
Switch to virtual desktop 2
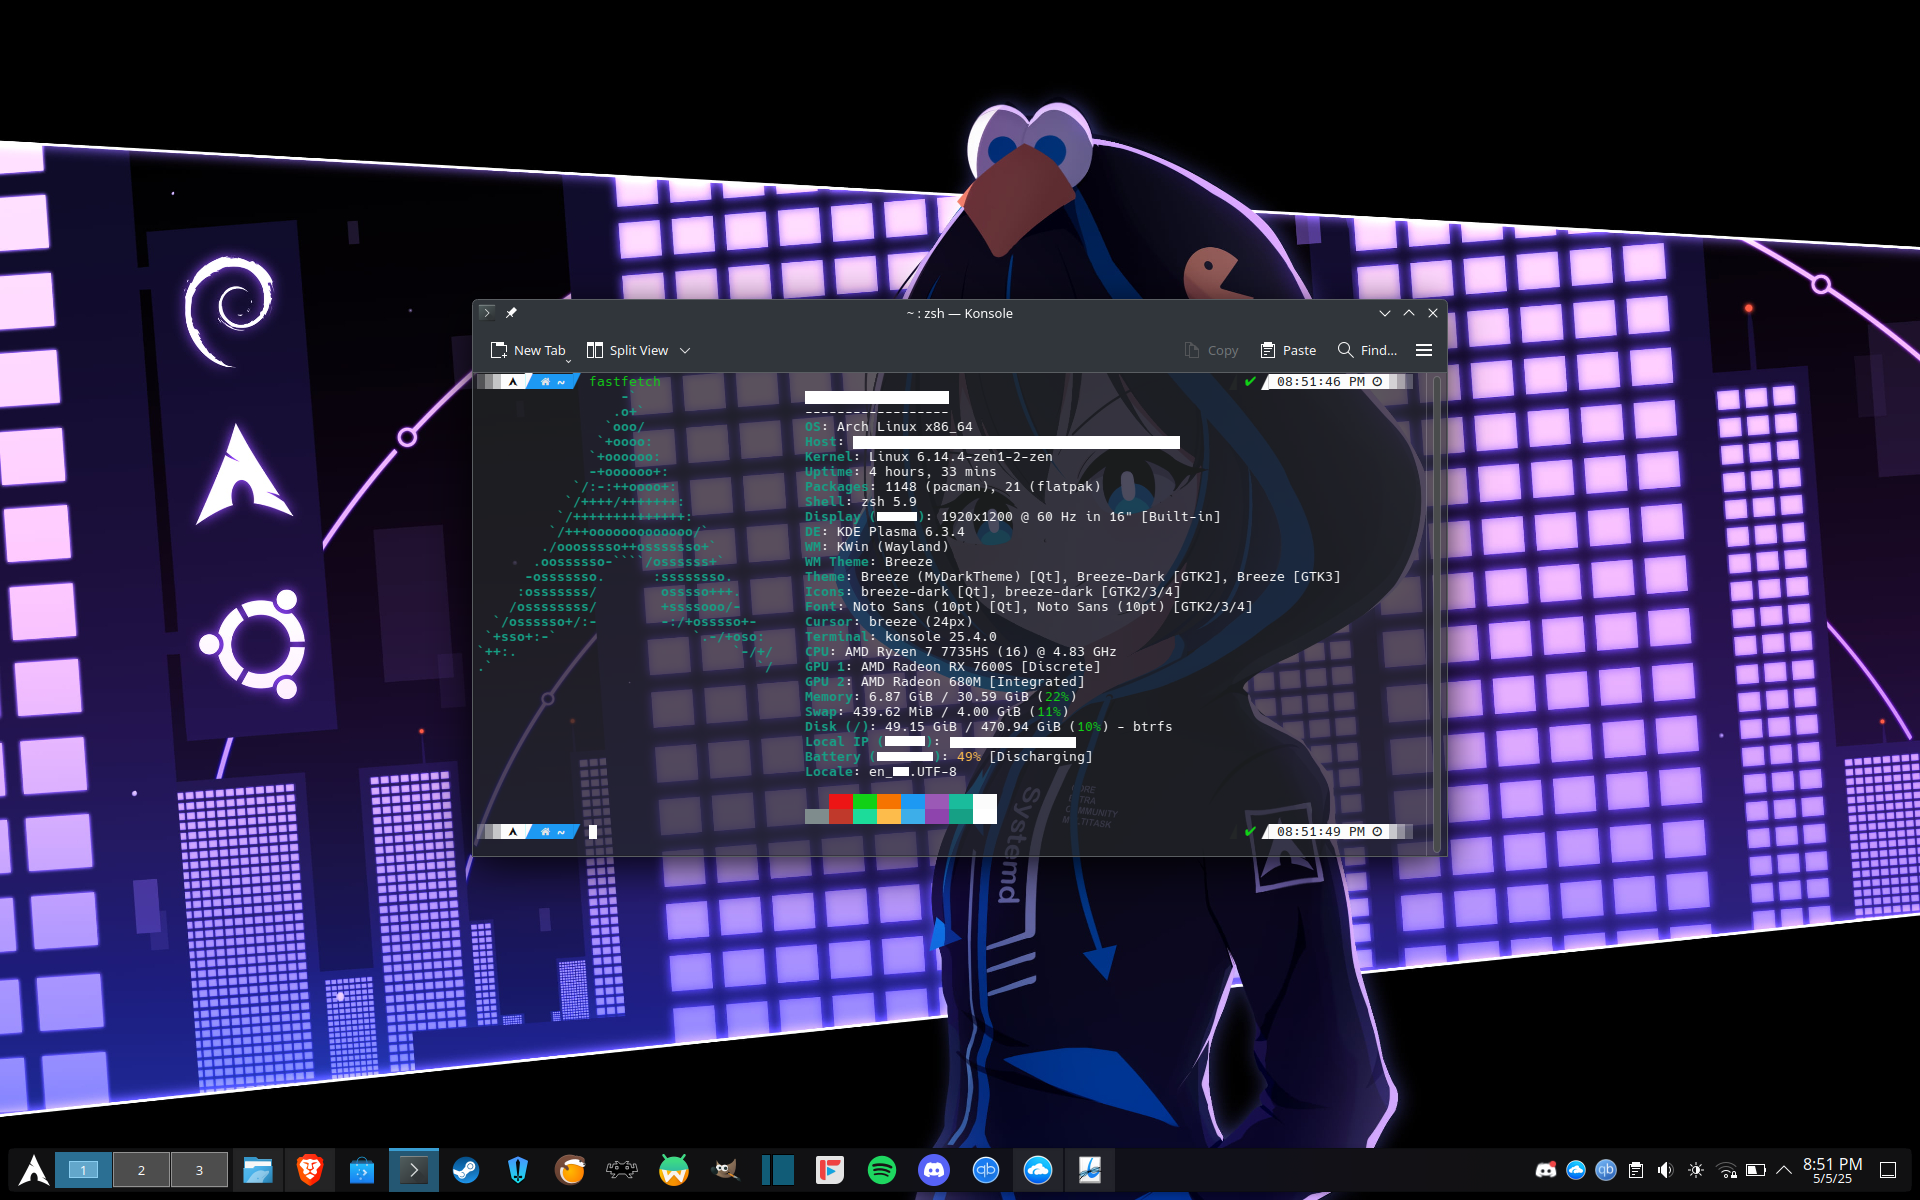click(x=141, y=1170)
